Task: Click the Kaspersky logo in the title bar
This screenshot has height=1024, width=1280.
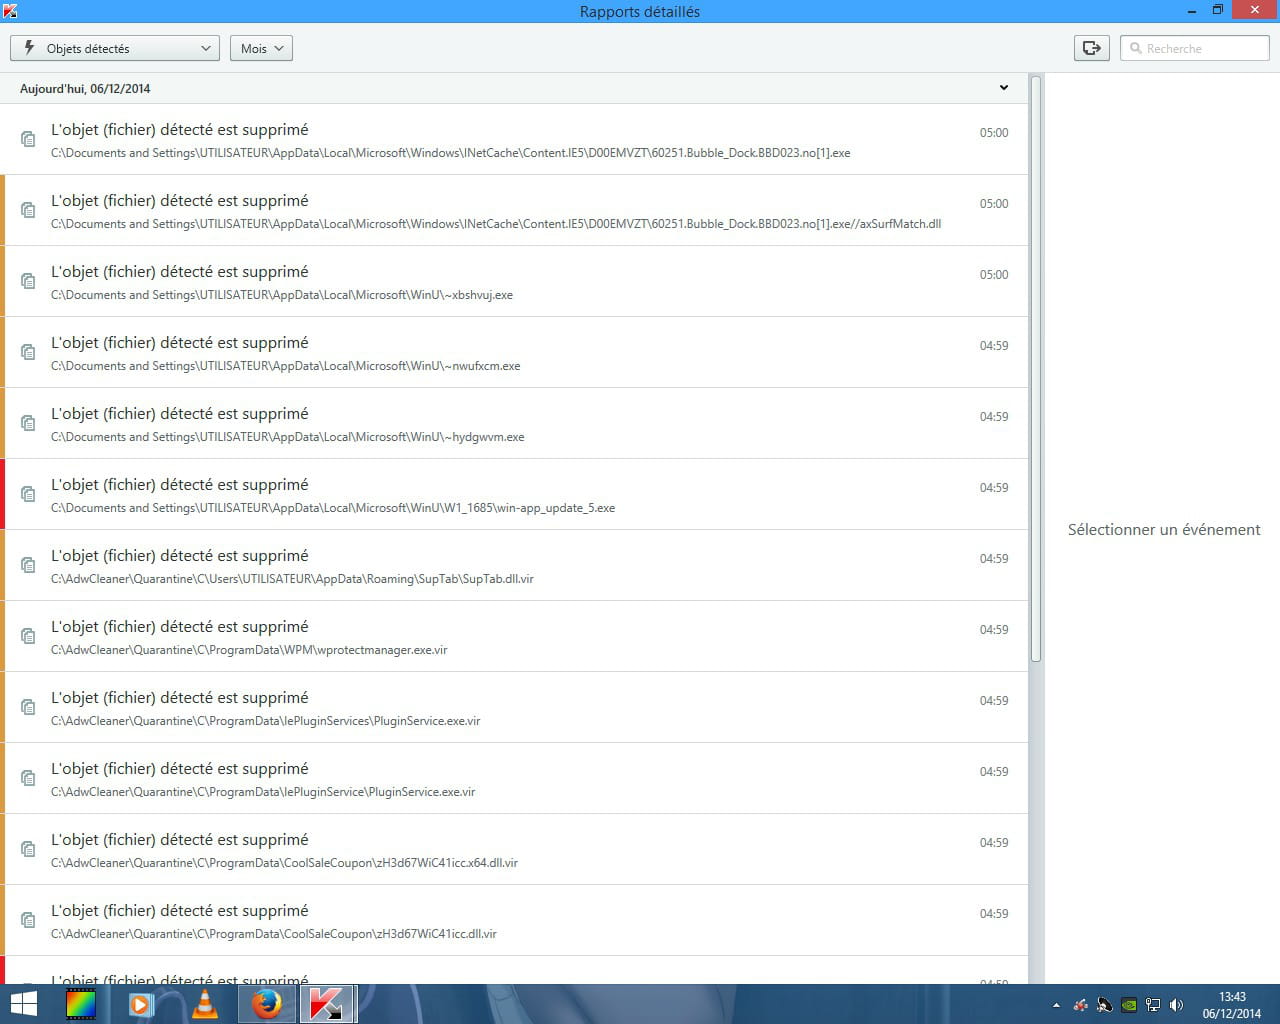Action: [11, 11]
